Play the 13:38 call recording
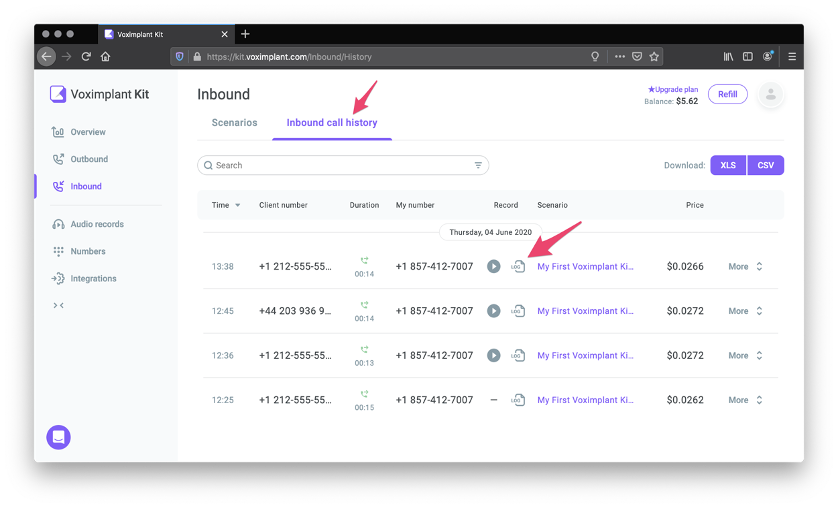 [493, 267]
